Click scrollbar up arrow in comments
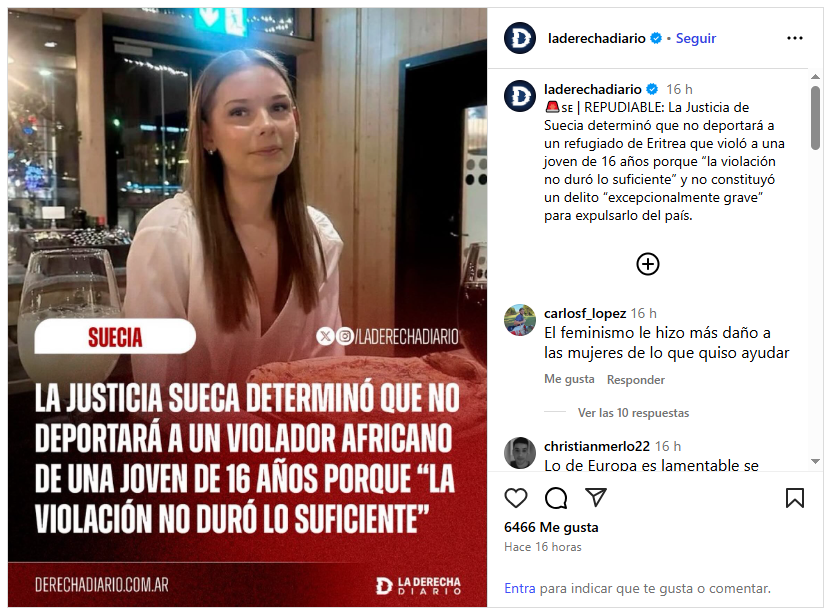The width and height of the screenshot is (831, 613). click(816, 77)
